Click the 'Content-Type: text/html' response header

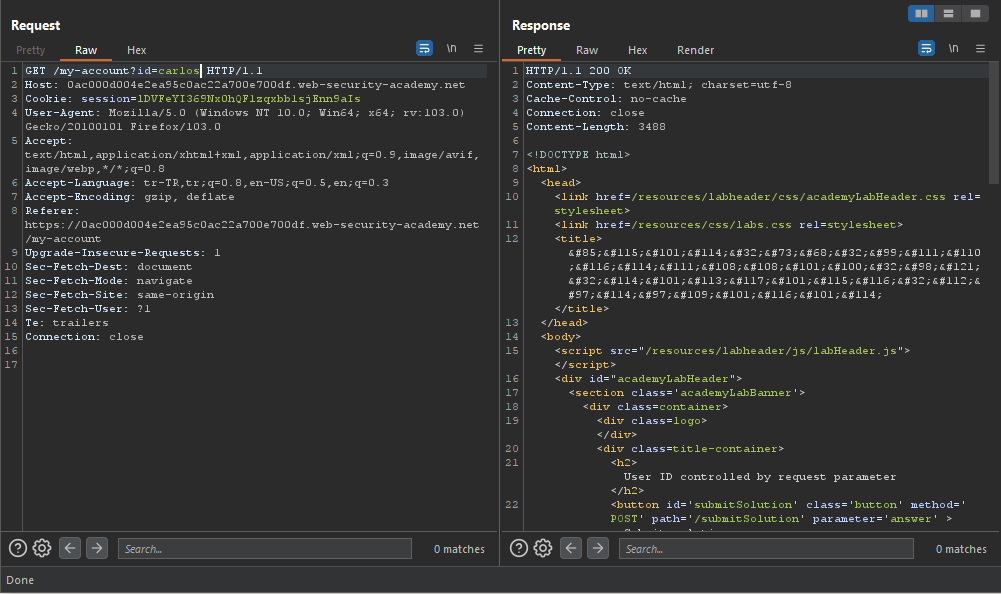[659, 85]
